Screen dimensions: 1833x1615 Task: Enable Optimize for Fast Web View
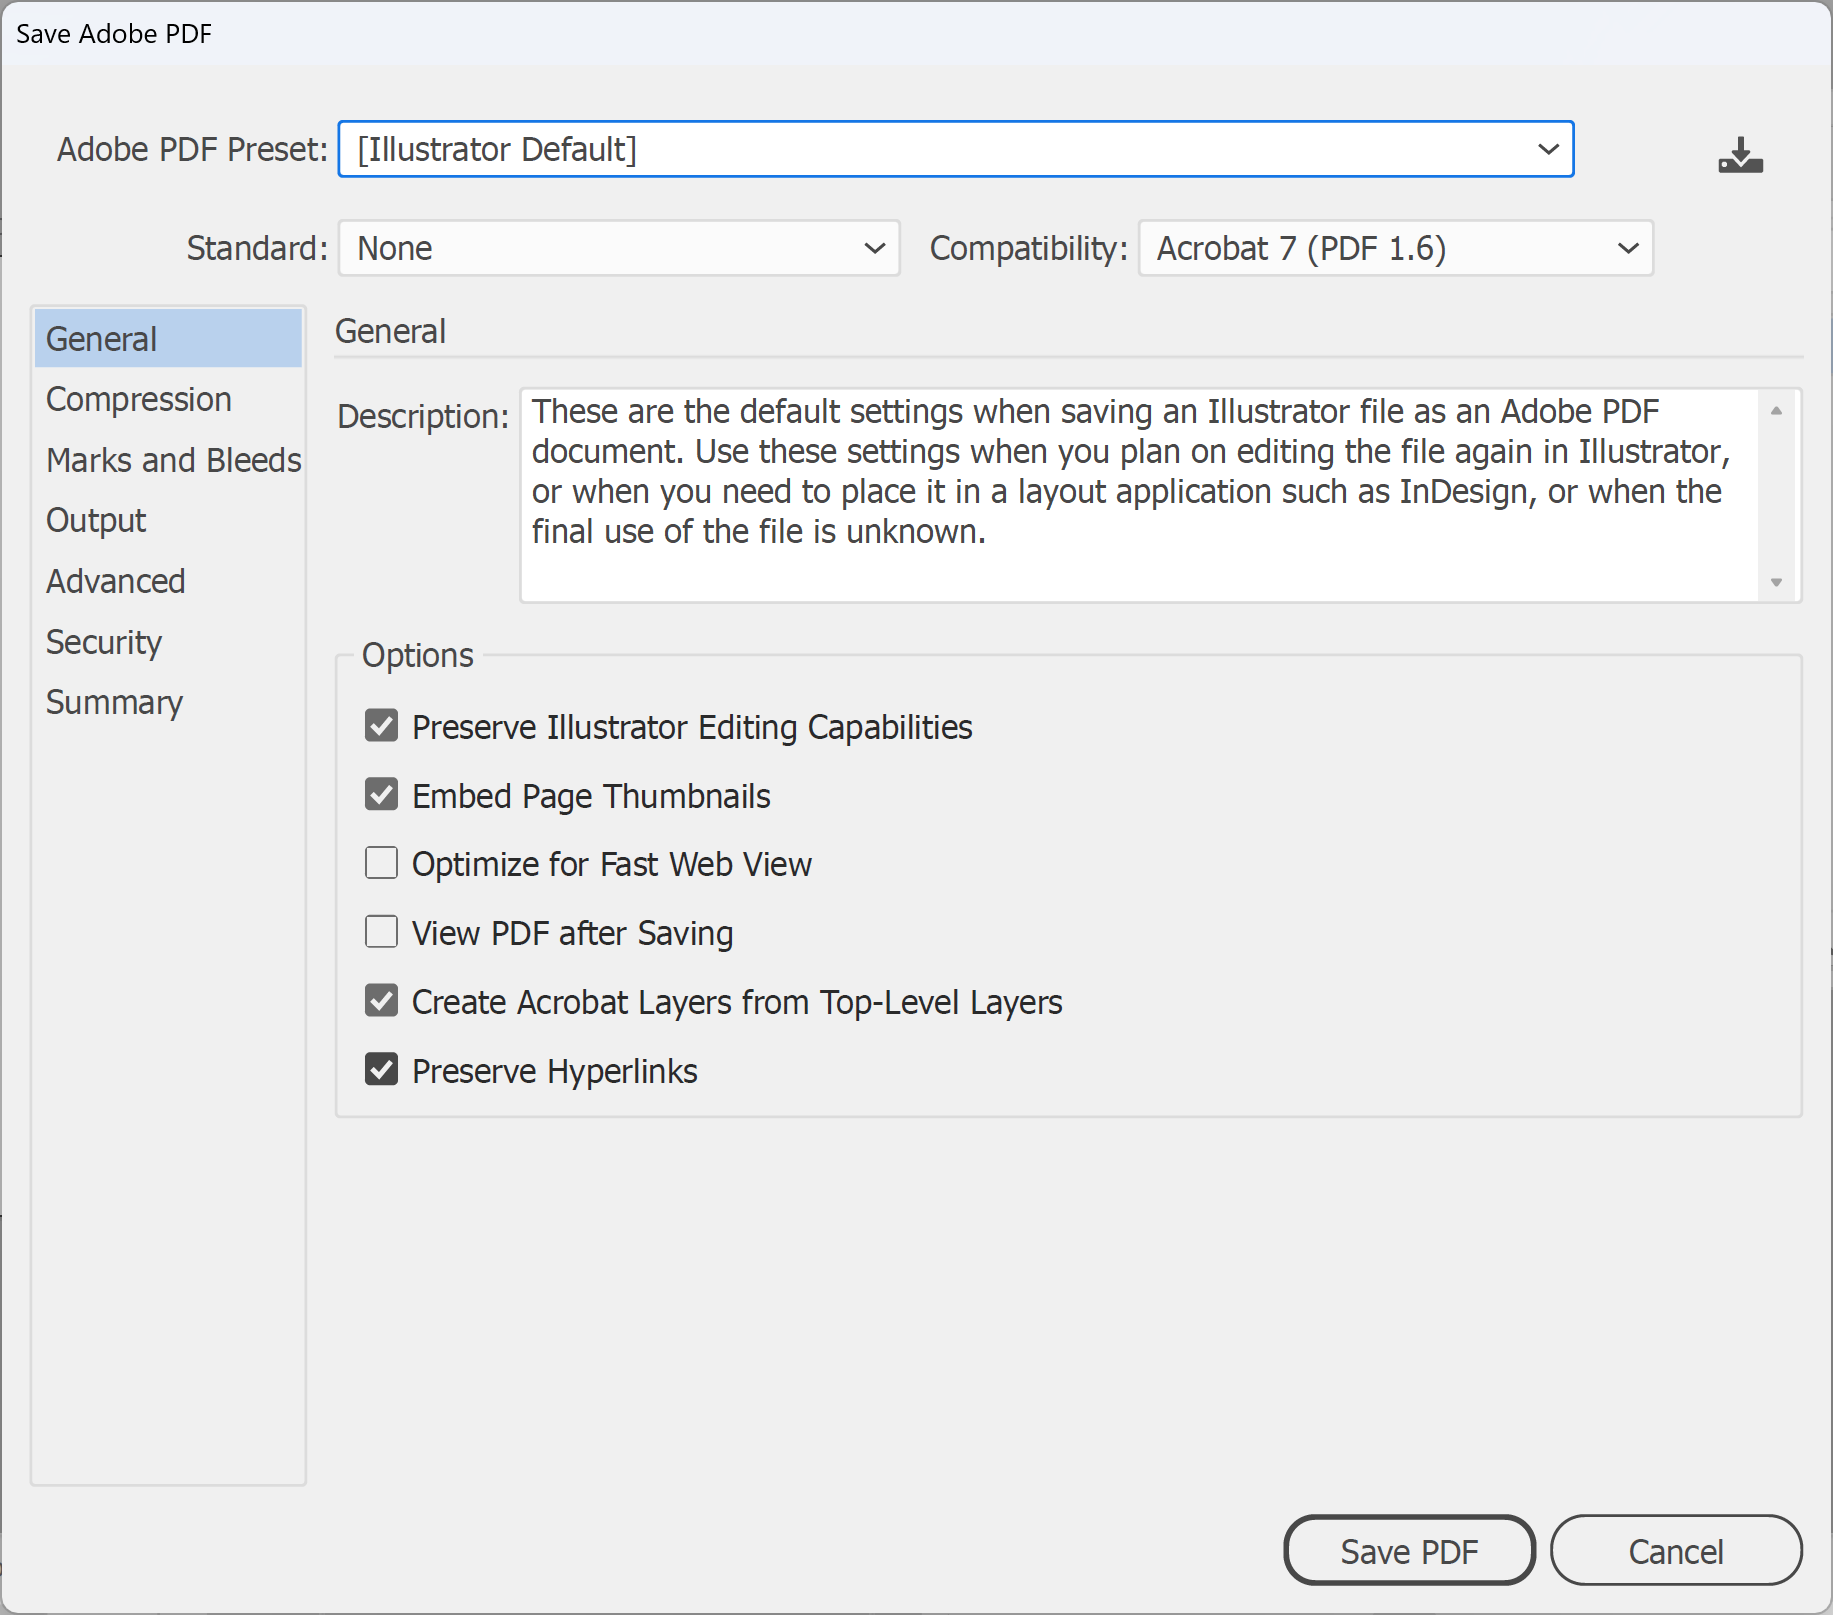(381, 863)
